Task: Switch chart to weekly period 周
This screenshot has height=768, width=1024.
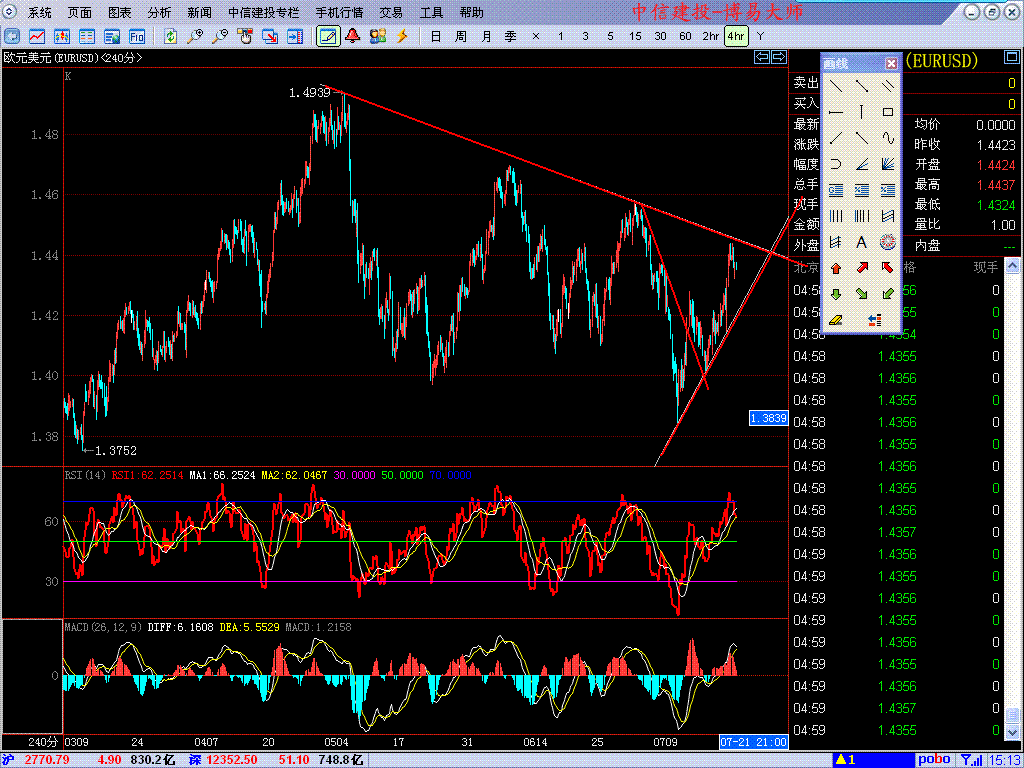Action: tap(460, 37)
